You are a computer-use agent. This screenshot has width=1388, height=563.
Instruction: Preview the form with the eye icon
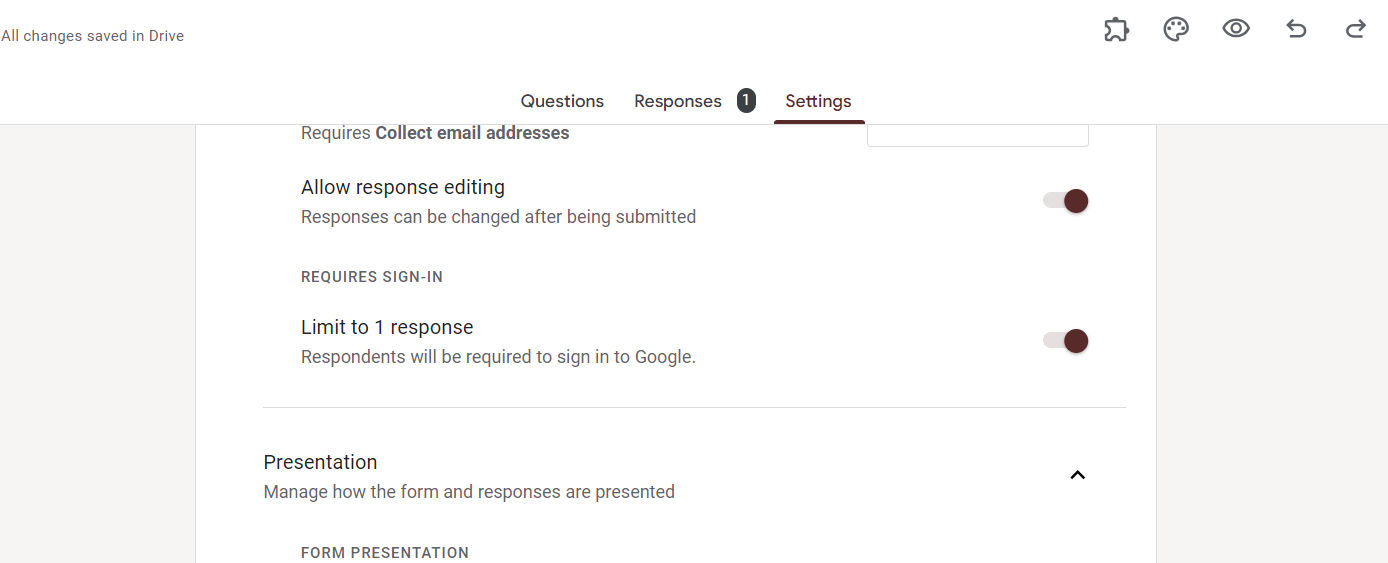point(1236,29)
